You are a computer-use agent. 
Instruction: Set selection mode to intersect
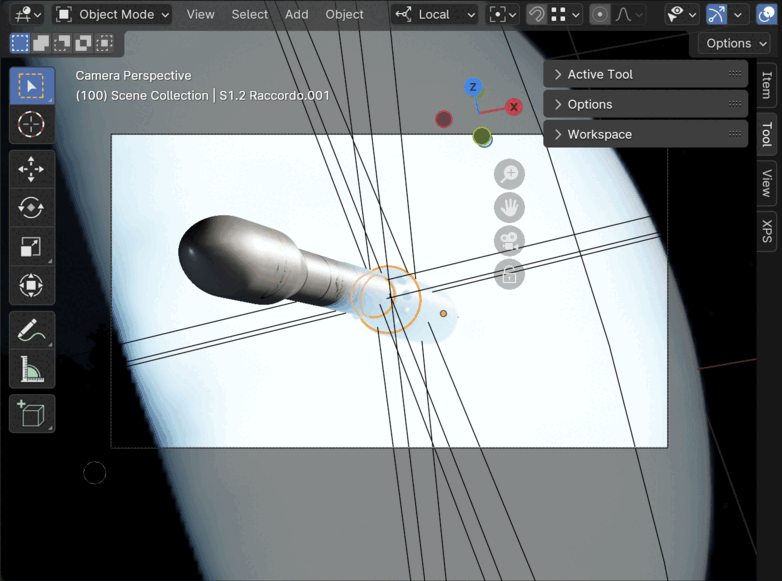point(104,43)
